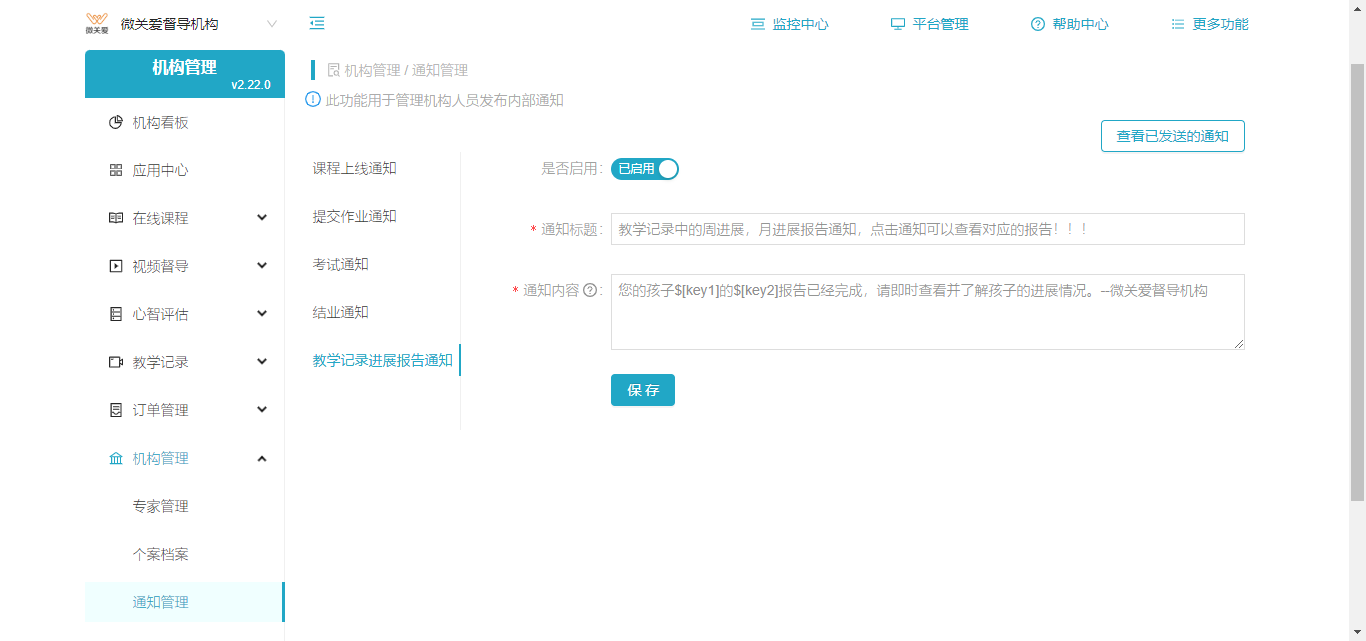Click into the 通知内容 text area
This screenshot has height=641, width=1366.
[x=928, y=312]
